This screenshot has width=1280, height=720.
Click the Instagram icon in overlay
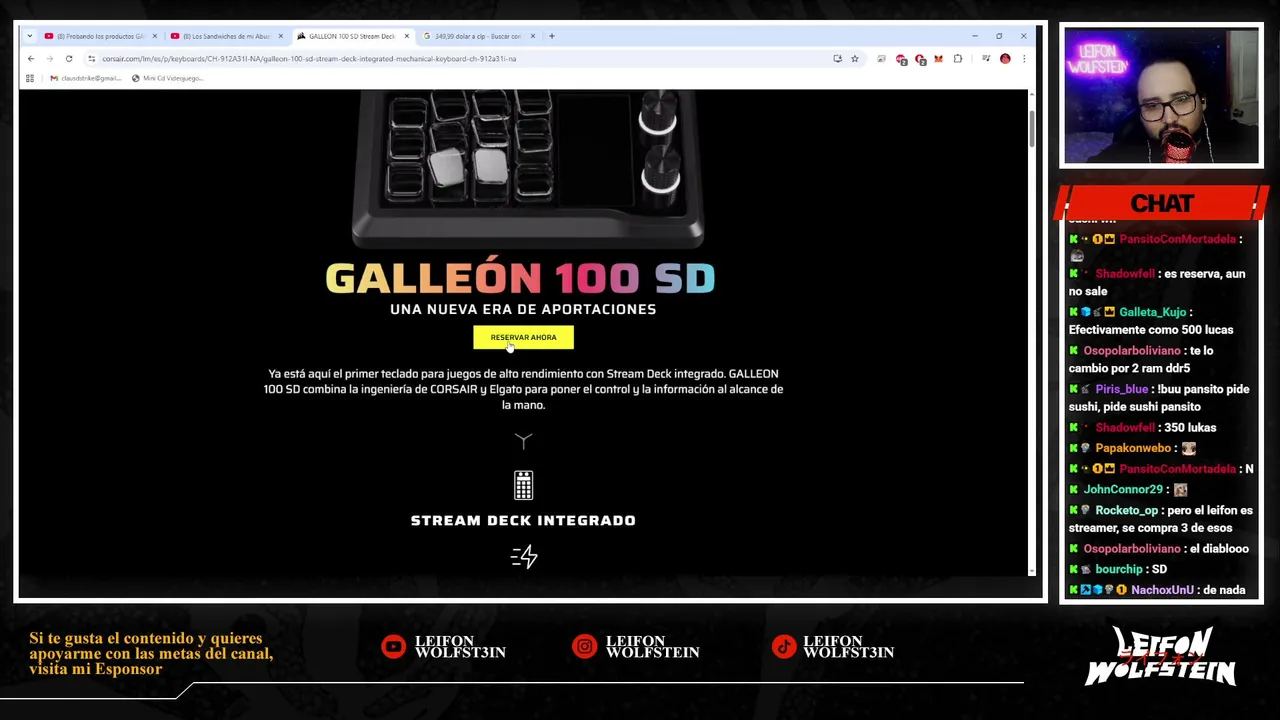click(x=584, y=647)
